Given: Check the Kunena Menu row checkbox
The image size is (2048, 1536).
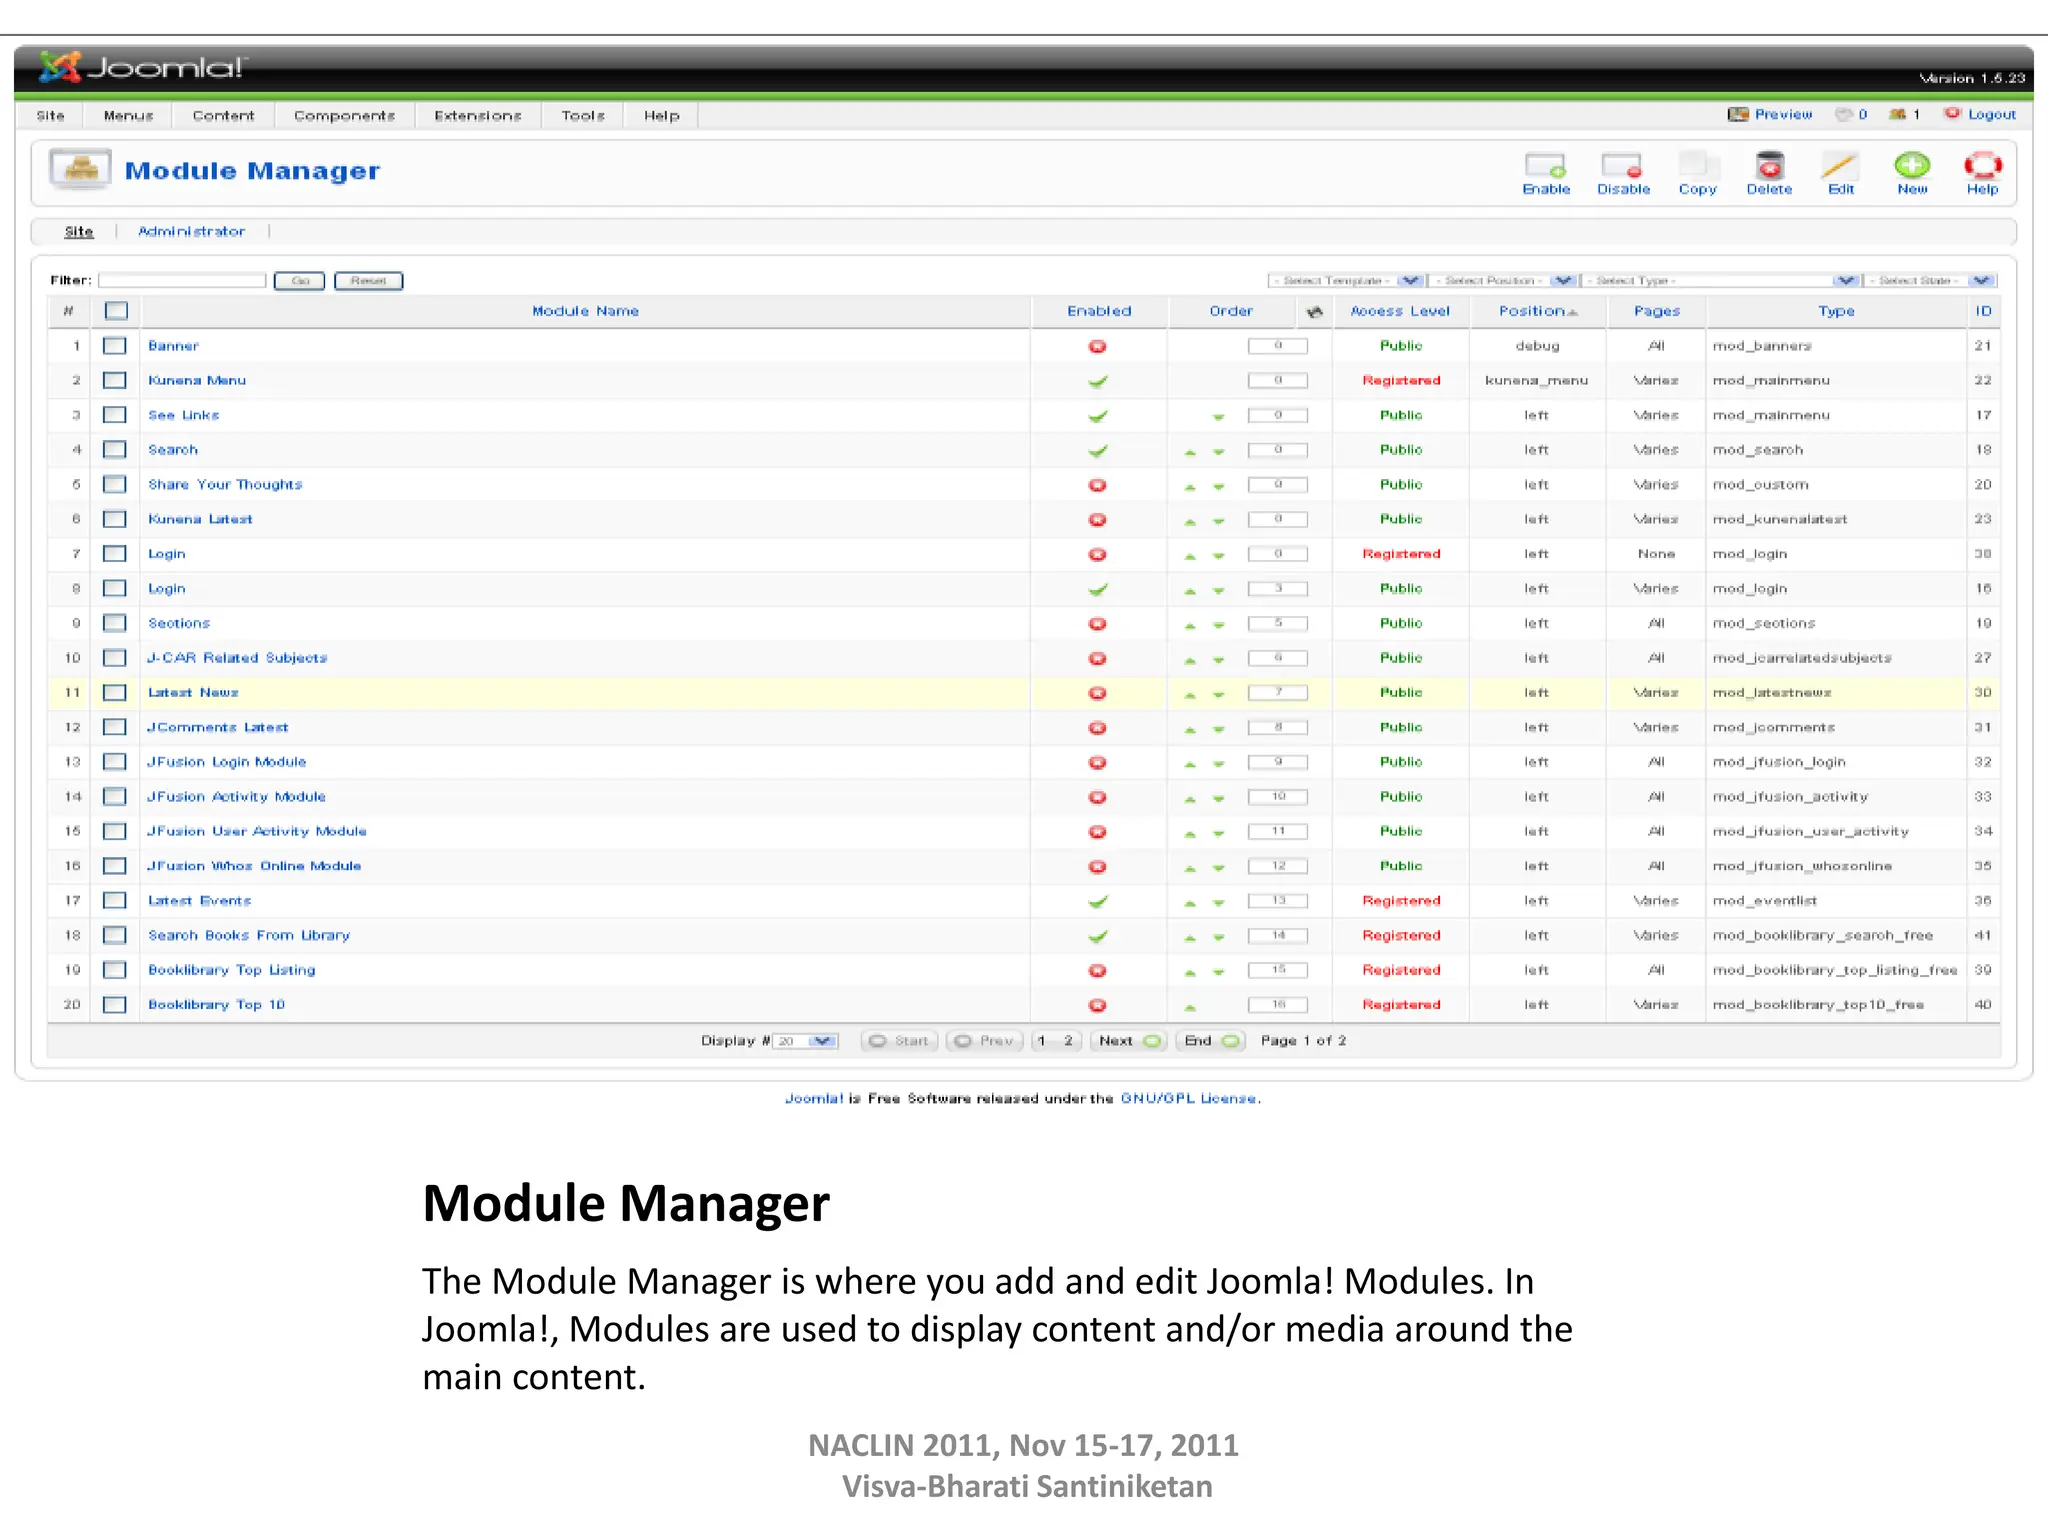Looking at the screenshot, I should pos(115,380).
